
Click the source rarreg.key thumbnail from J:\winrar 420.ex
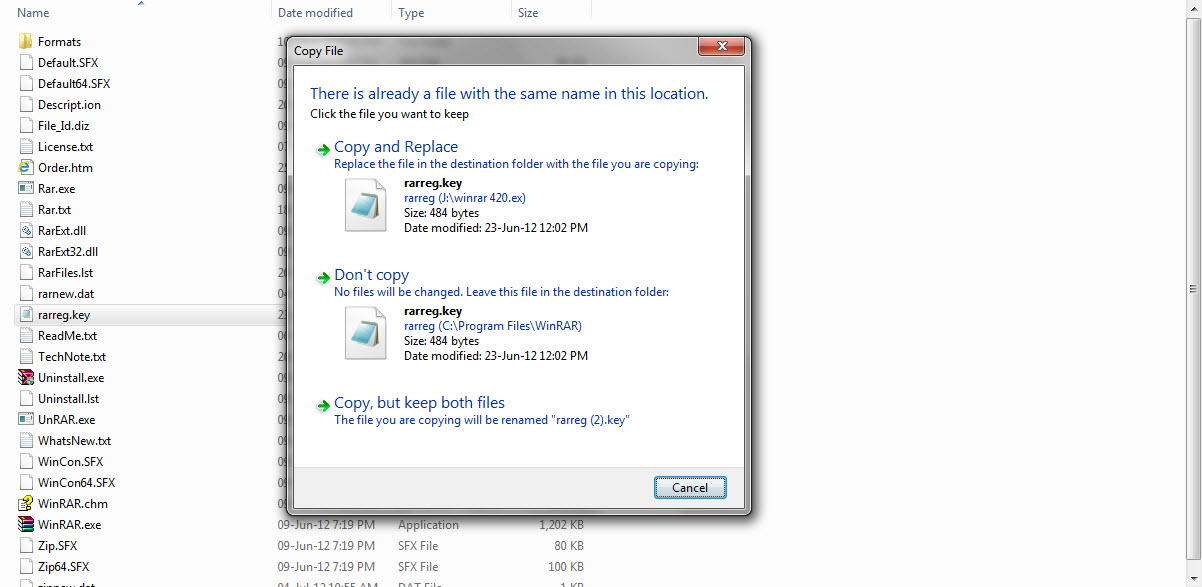tap(365, 206)
